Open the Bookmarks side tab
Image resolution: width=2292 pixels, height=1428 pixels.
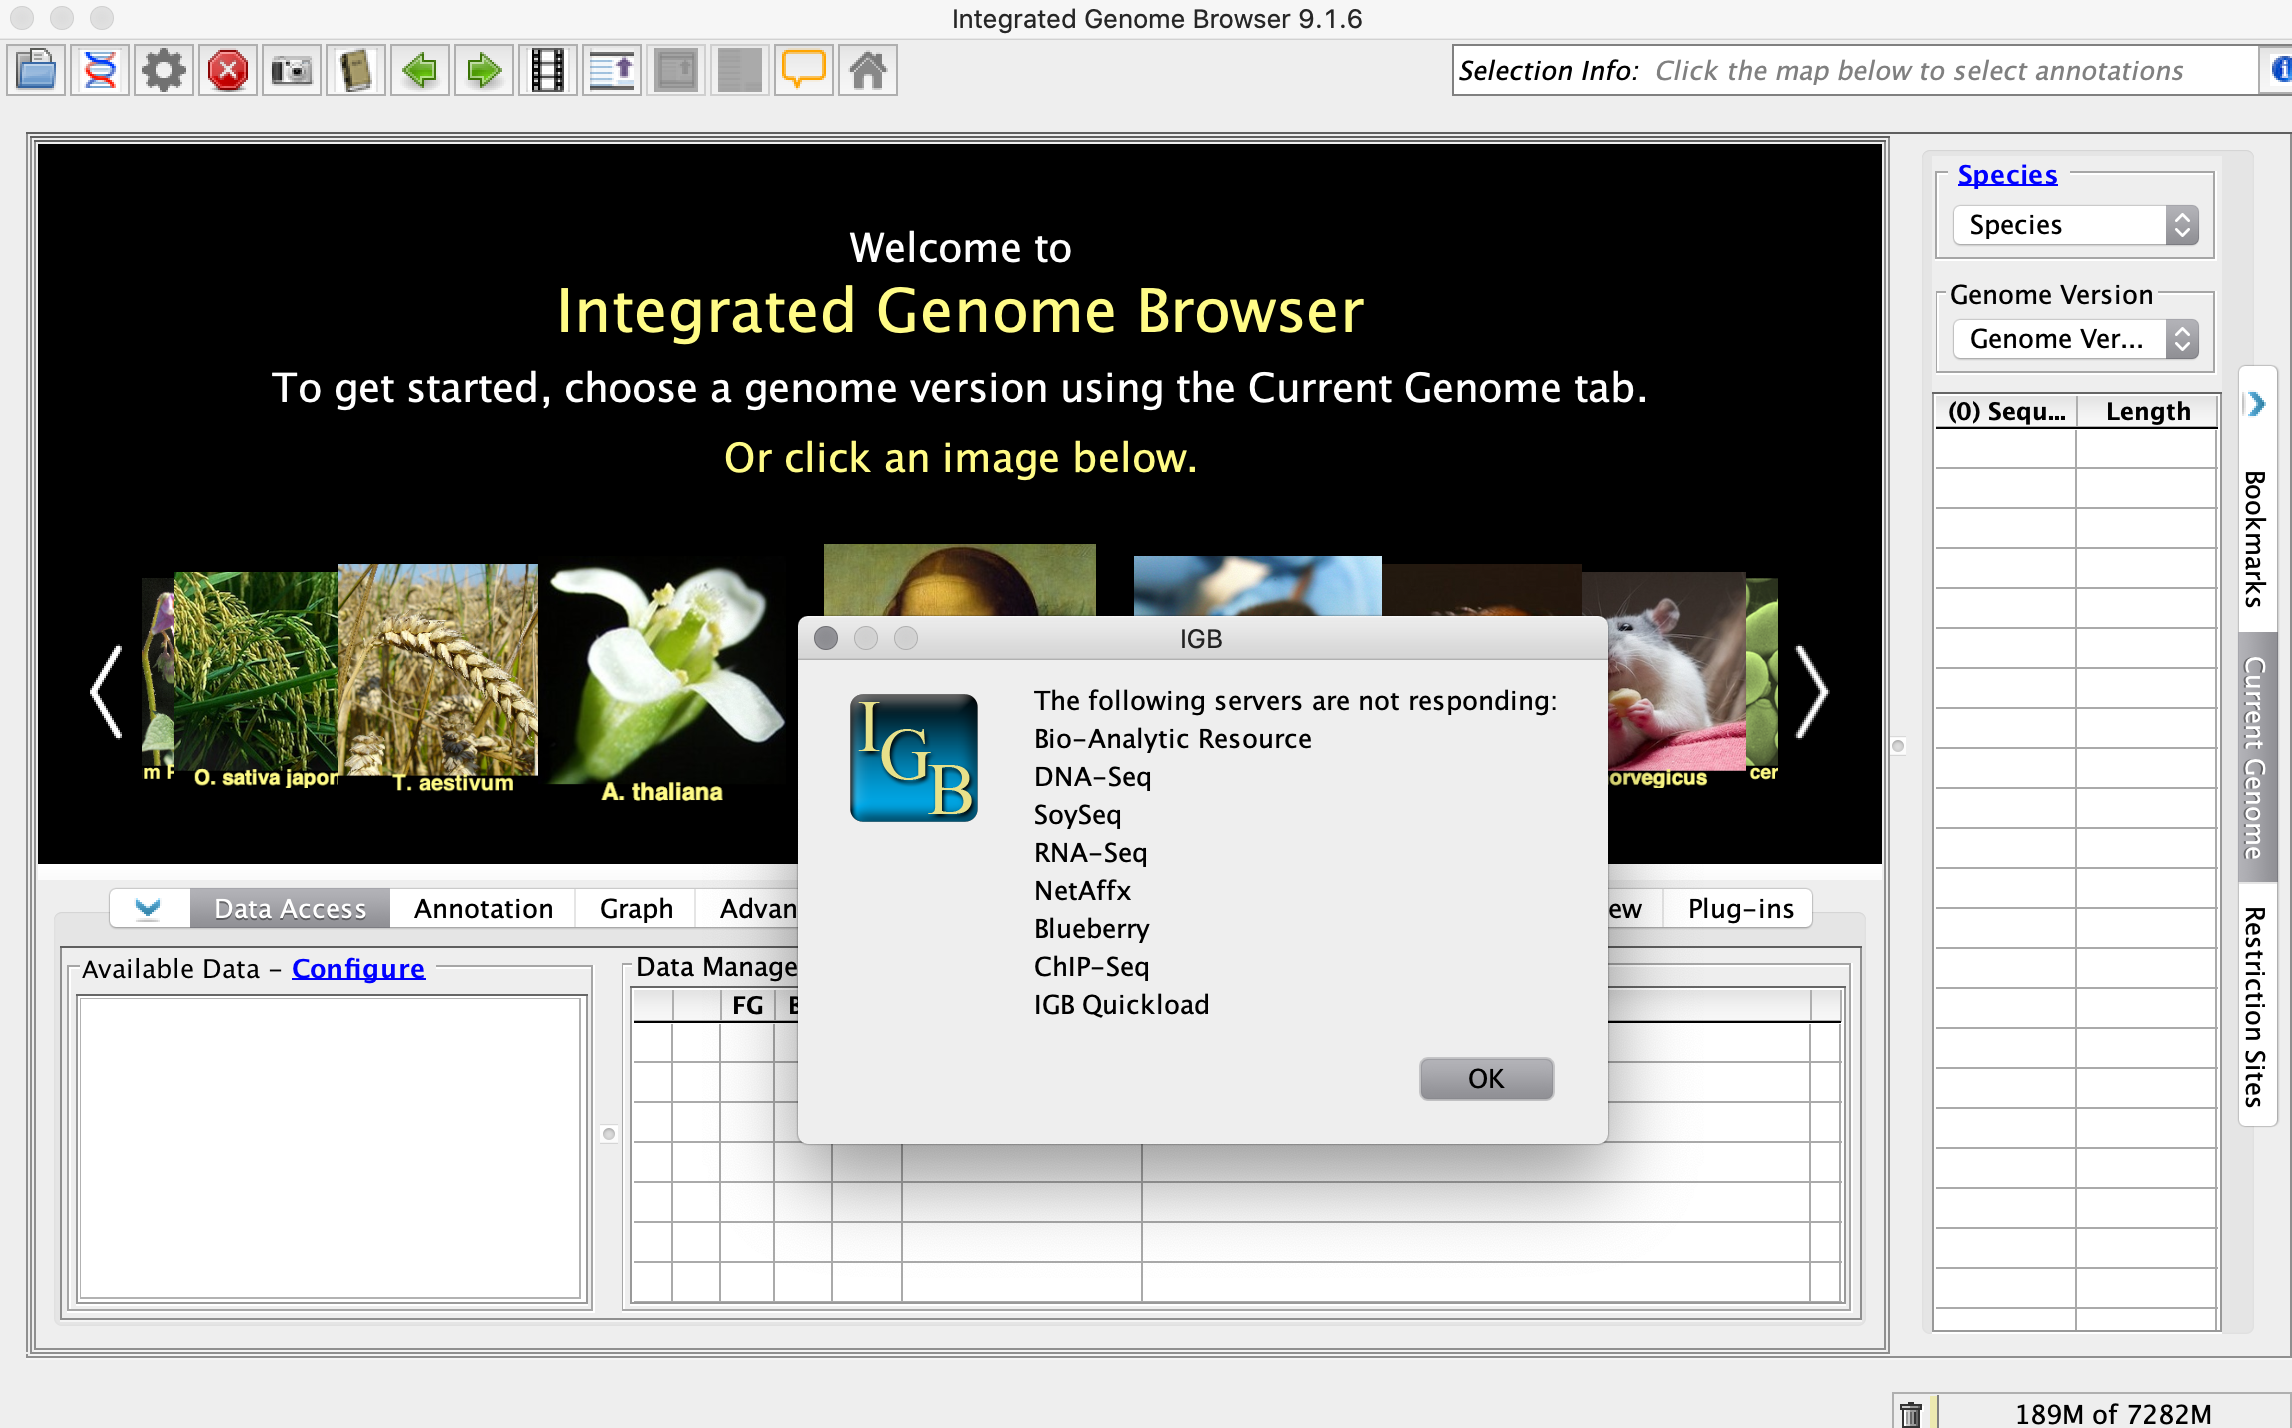2256,538
